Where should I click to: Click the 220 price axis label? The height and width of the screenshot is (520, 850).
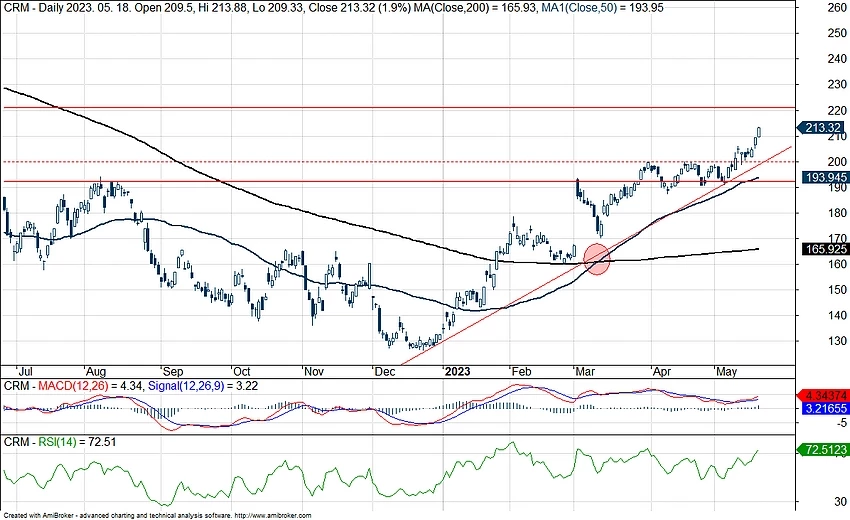(x=837, y=110)
